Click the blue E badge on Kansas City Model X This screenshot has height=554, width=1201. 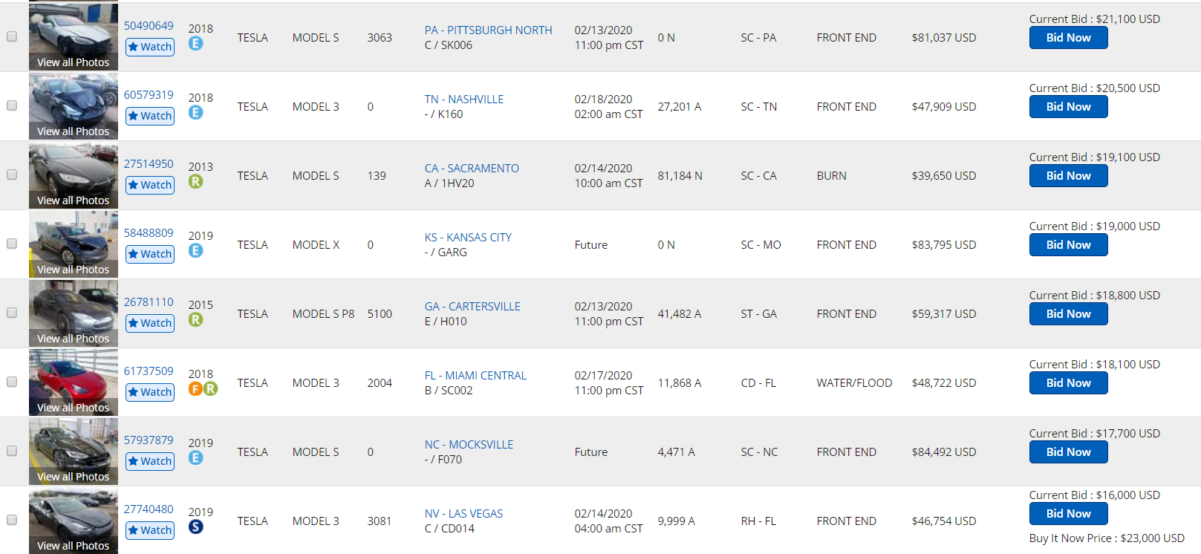pyautogui.click(x=196, y=251)
